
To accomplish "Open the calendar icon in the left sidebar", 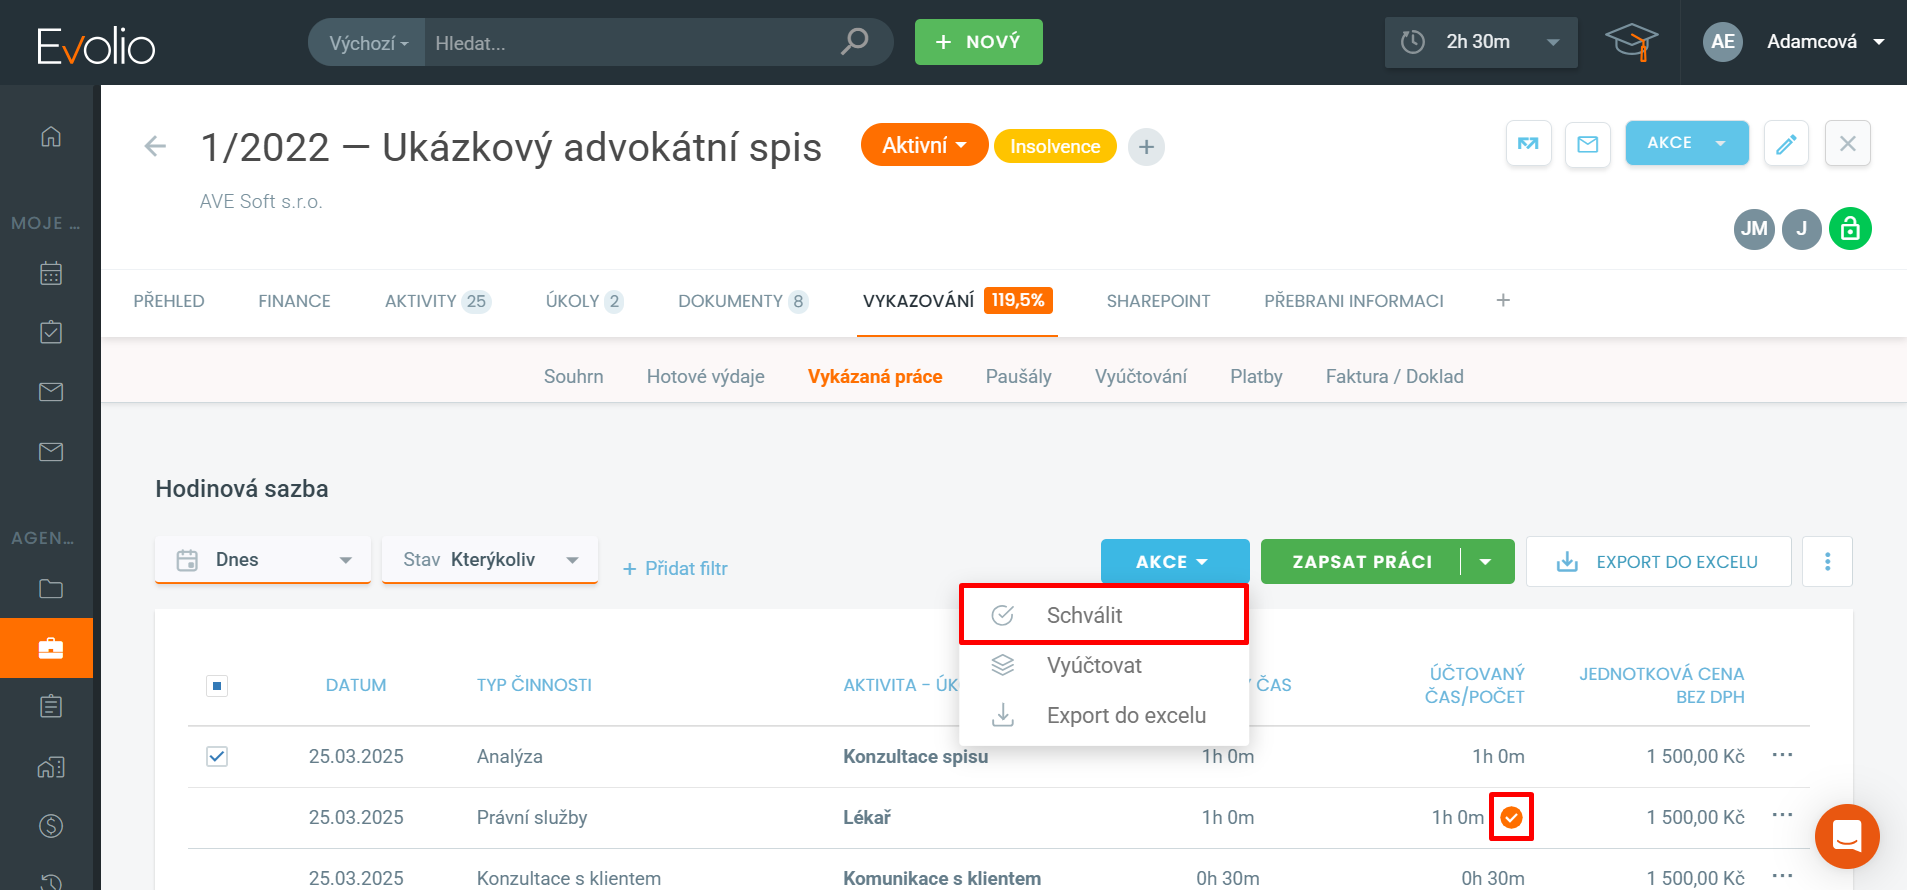I will (x=51, y=273).
